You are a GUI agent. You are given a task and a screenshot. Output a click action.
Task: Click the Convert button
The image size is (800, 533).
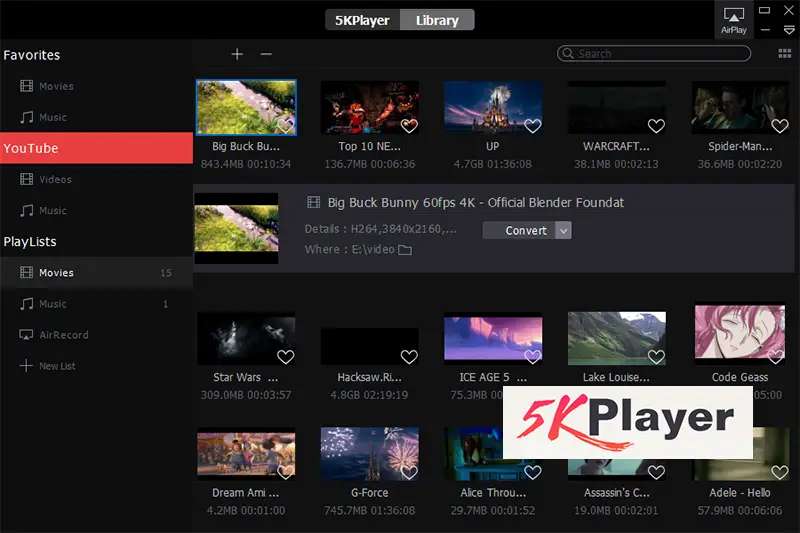coord(519,231)
